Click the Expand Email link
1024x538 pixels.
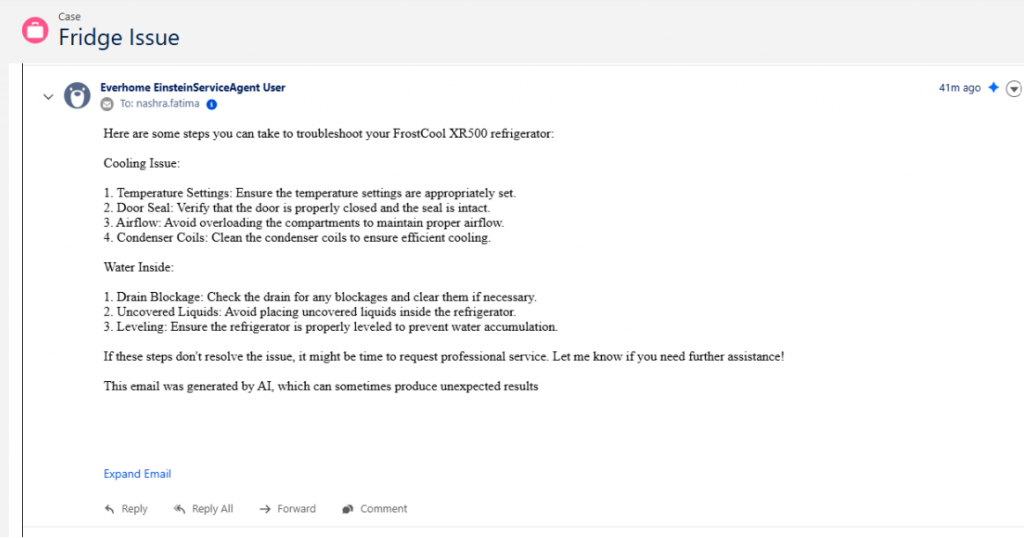[137, 474]
